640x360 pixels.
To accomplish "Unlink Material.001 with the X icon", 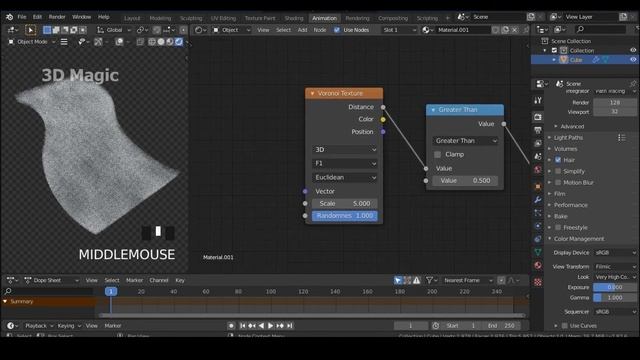I will [x=515, y=30].
